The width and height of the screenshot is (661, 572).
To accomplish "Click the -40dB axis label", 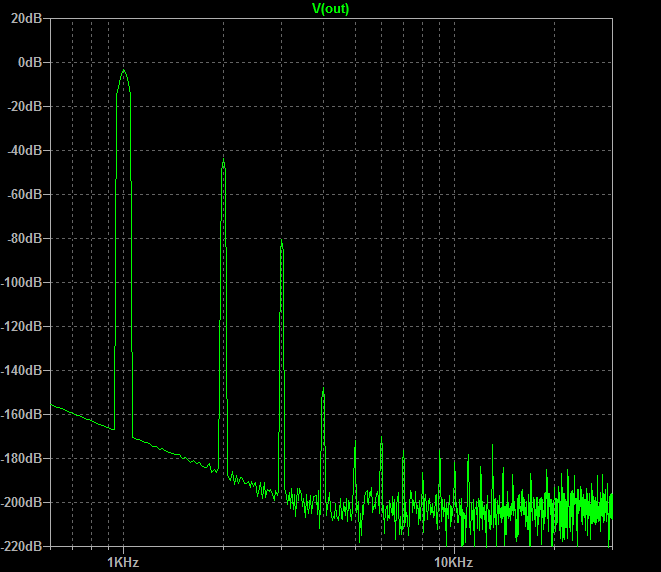I will [x=25, y=150].
